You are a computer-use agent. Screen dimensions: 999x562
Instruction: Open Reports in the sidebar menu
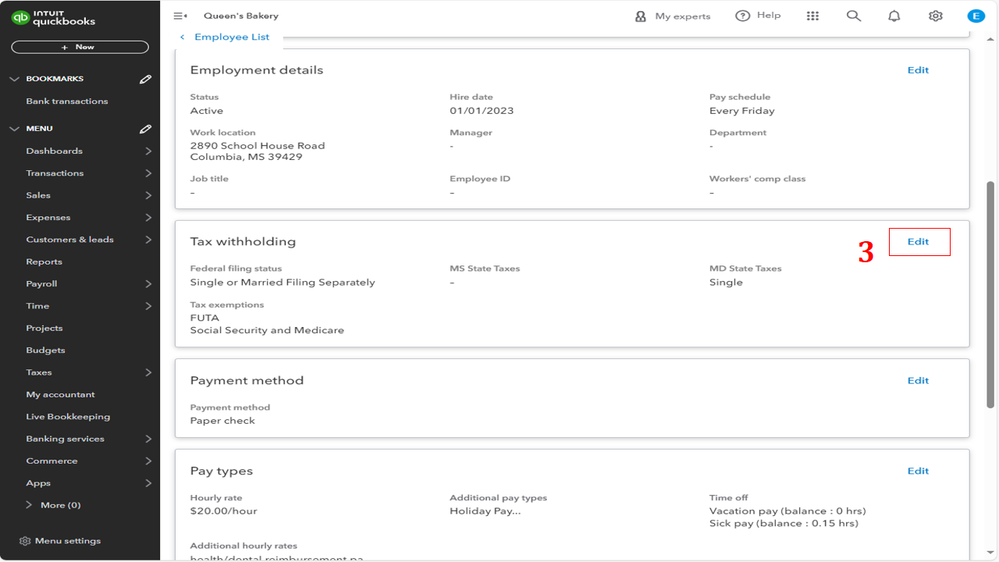(44, 262)
